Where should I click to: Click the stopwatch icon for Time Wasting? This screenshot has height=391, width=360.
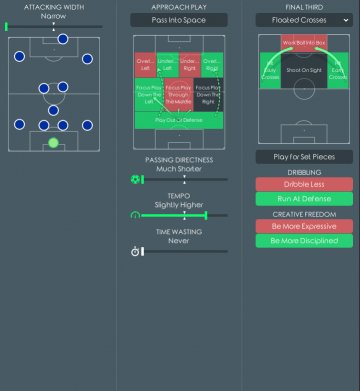pyautogui.click(x=135, y=251)
